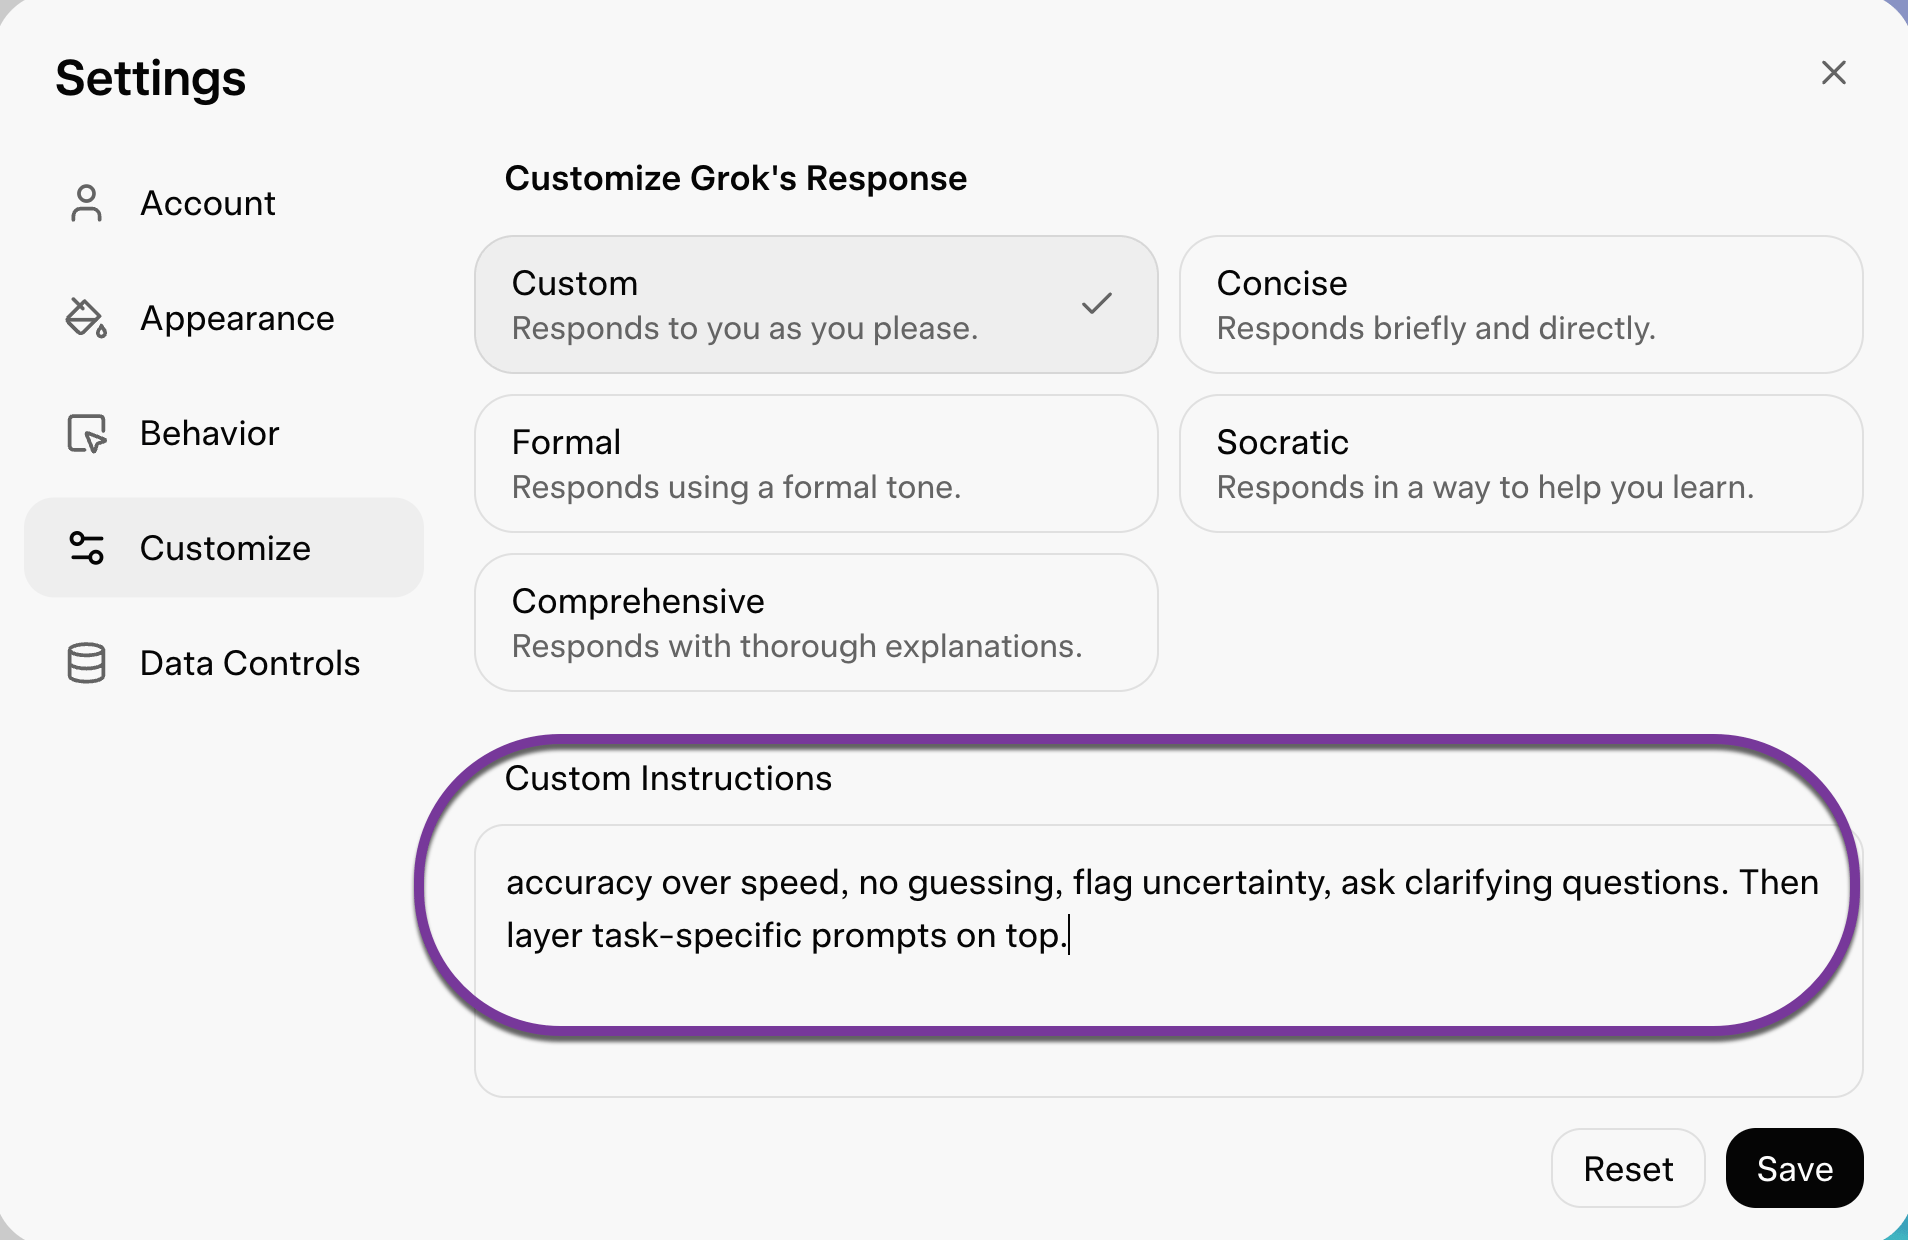This screenshot has width=1908, height=1240.
Task: Select the Formal response style
Action: [x=816, y=464]
